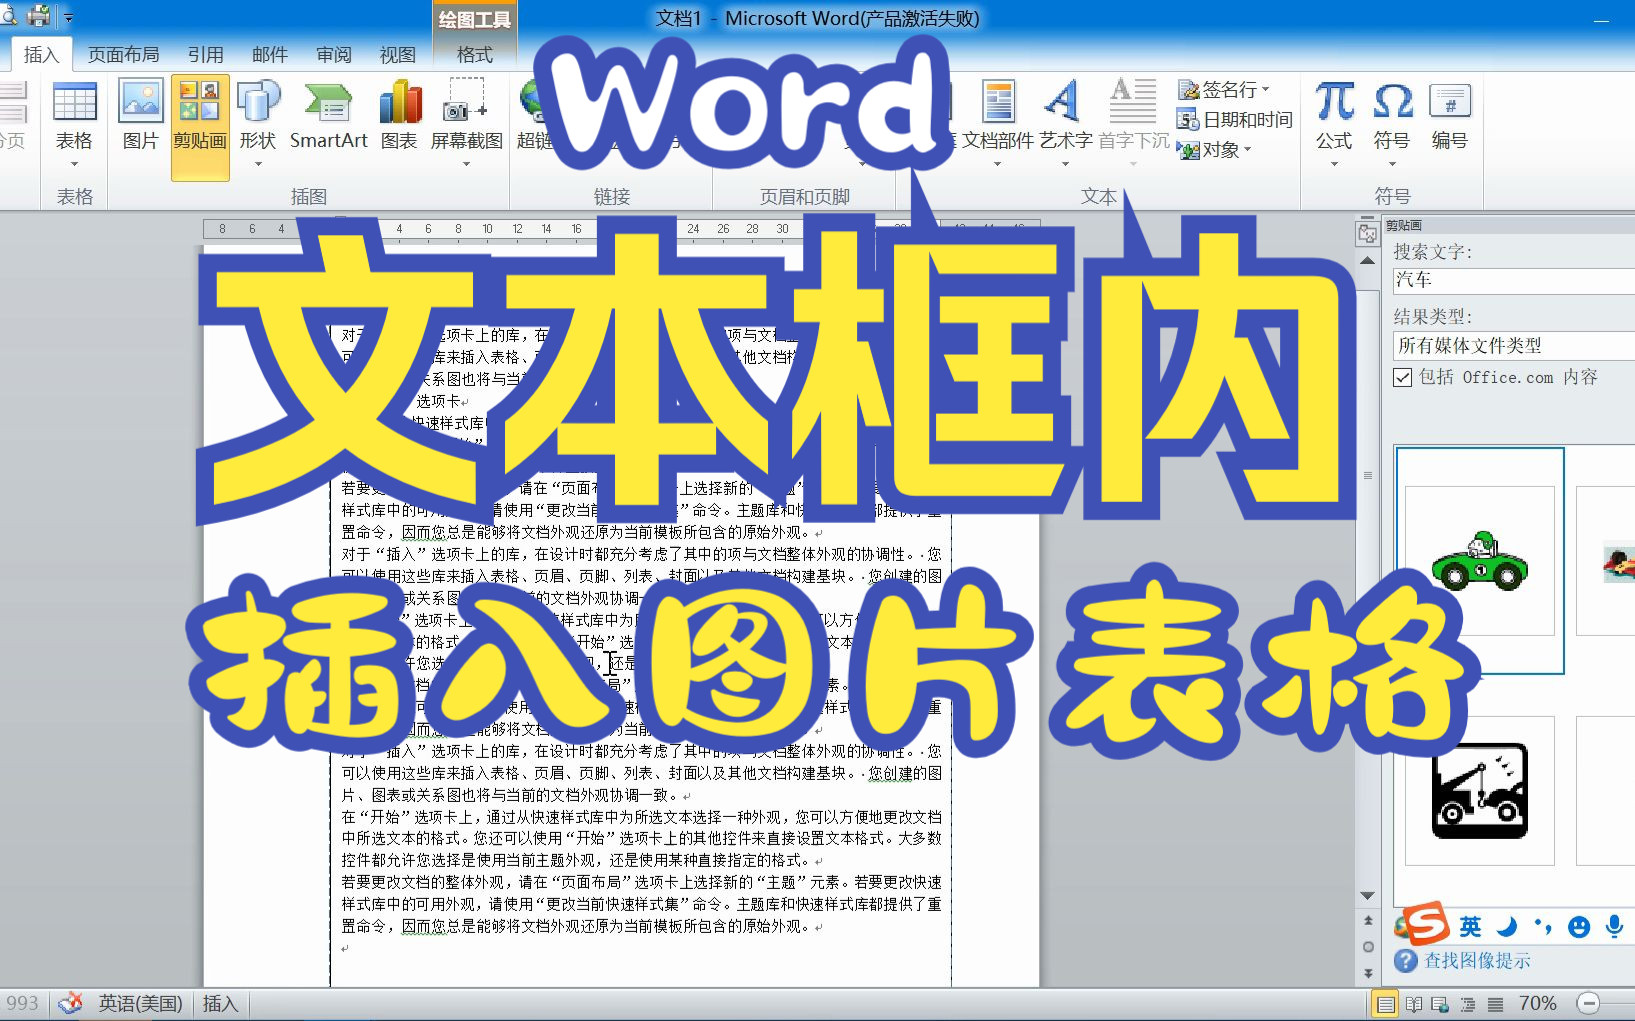This screenshot has width=1635, height=1021.
Task: Expand the 表格 dropdown arrow
Action: pyautogui.click(x=74, y=163)
